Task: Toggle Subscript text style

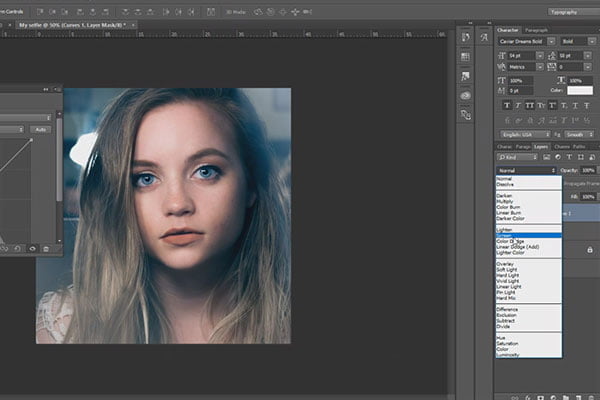Action: point(564,106)
